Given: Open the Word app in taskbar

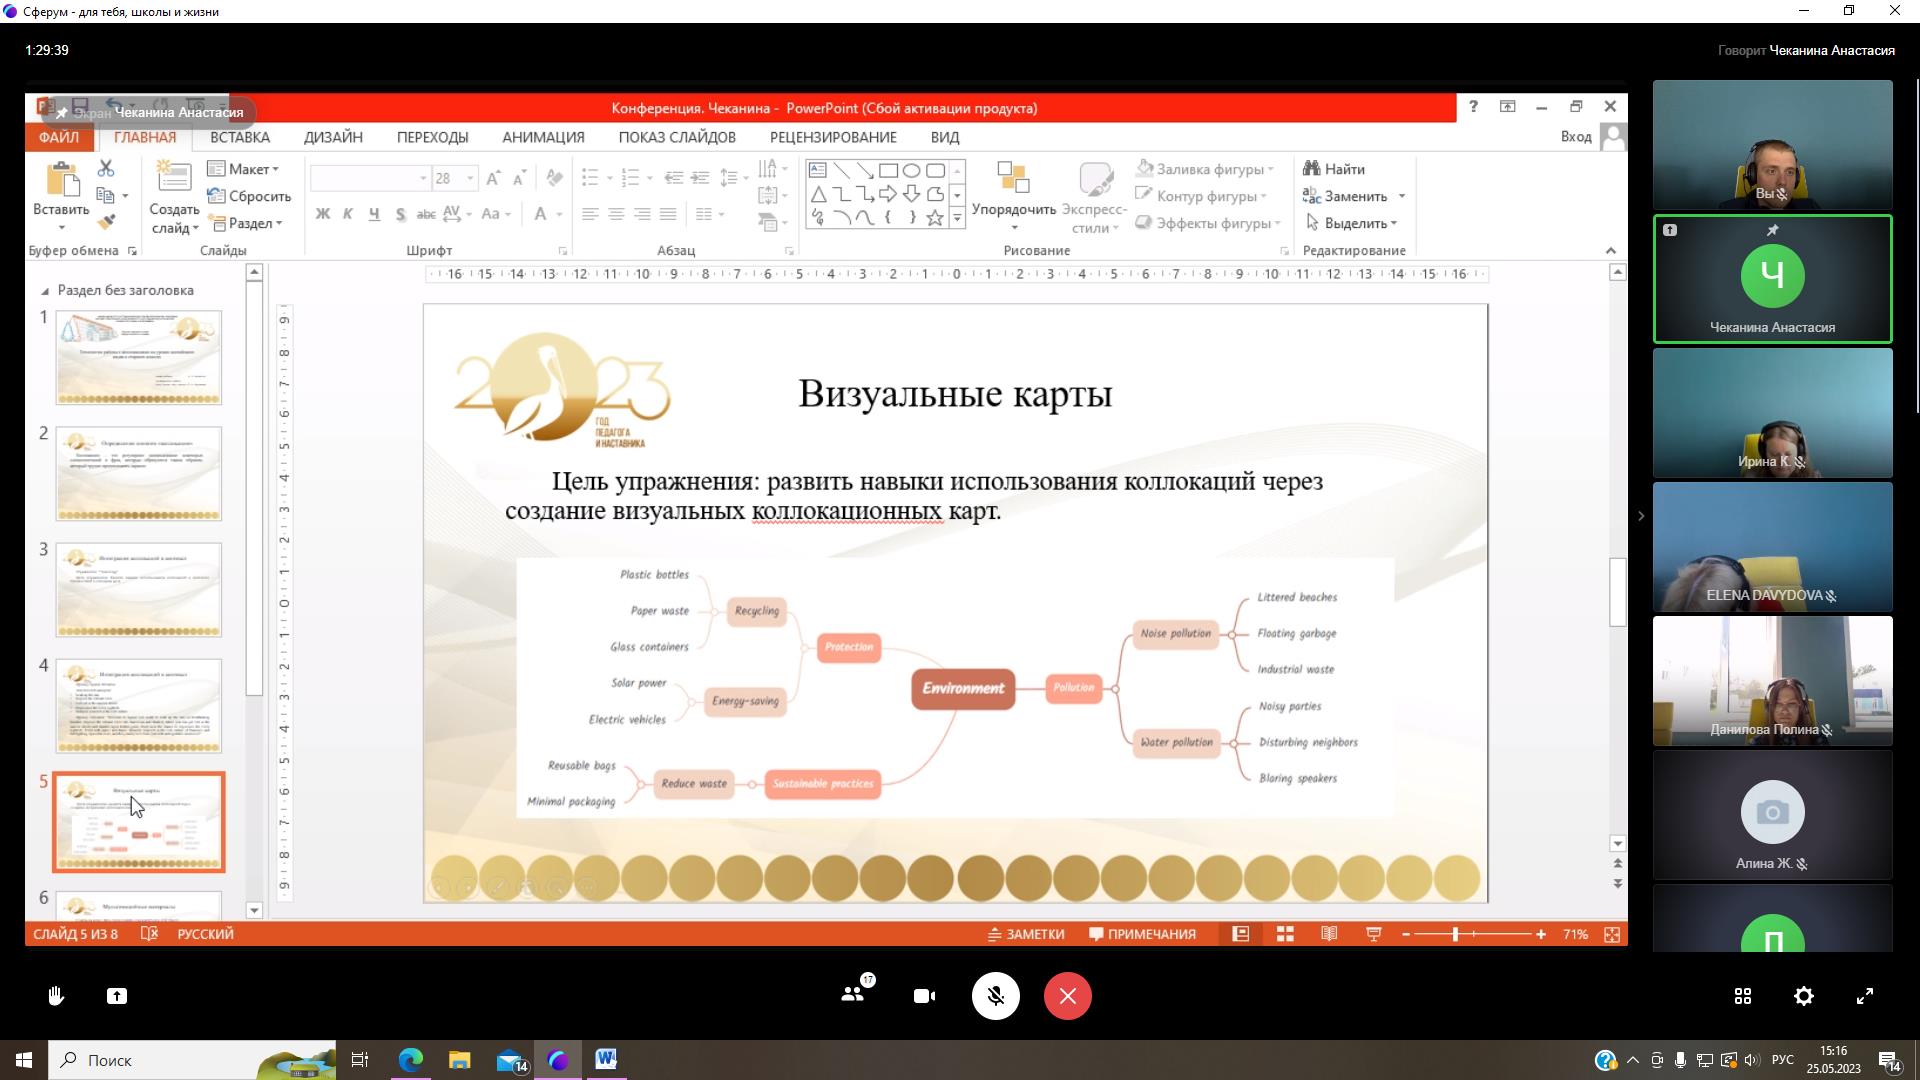Looking at the screenshot, I should [x=605, y=1060].
